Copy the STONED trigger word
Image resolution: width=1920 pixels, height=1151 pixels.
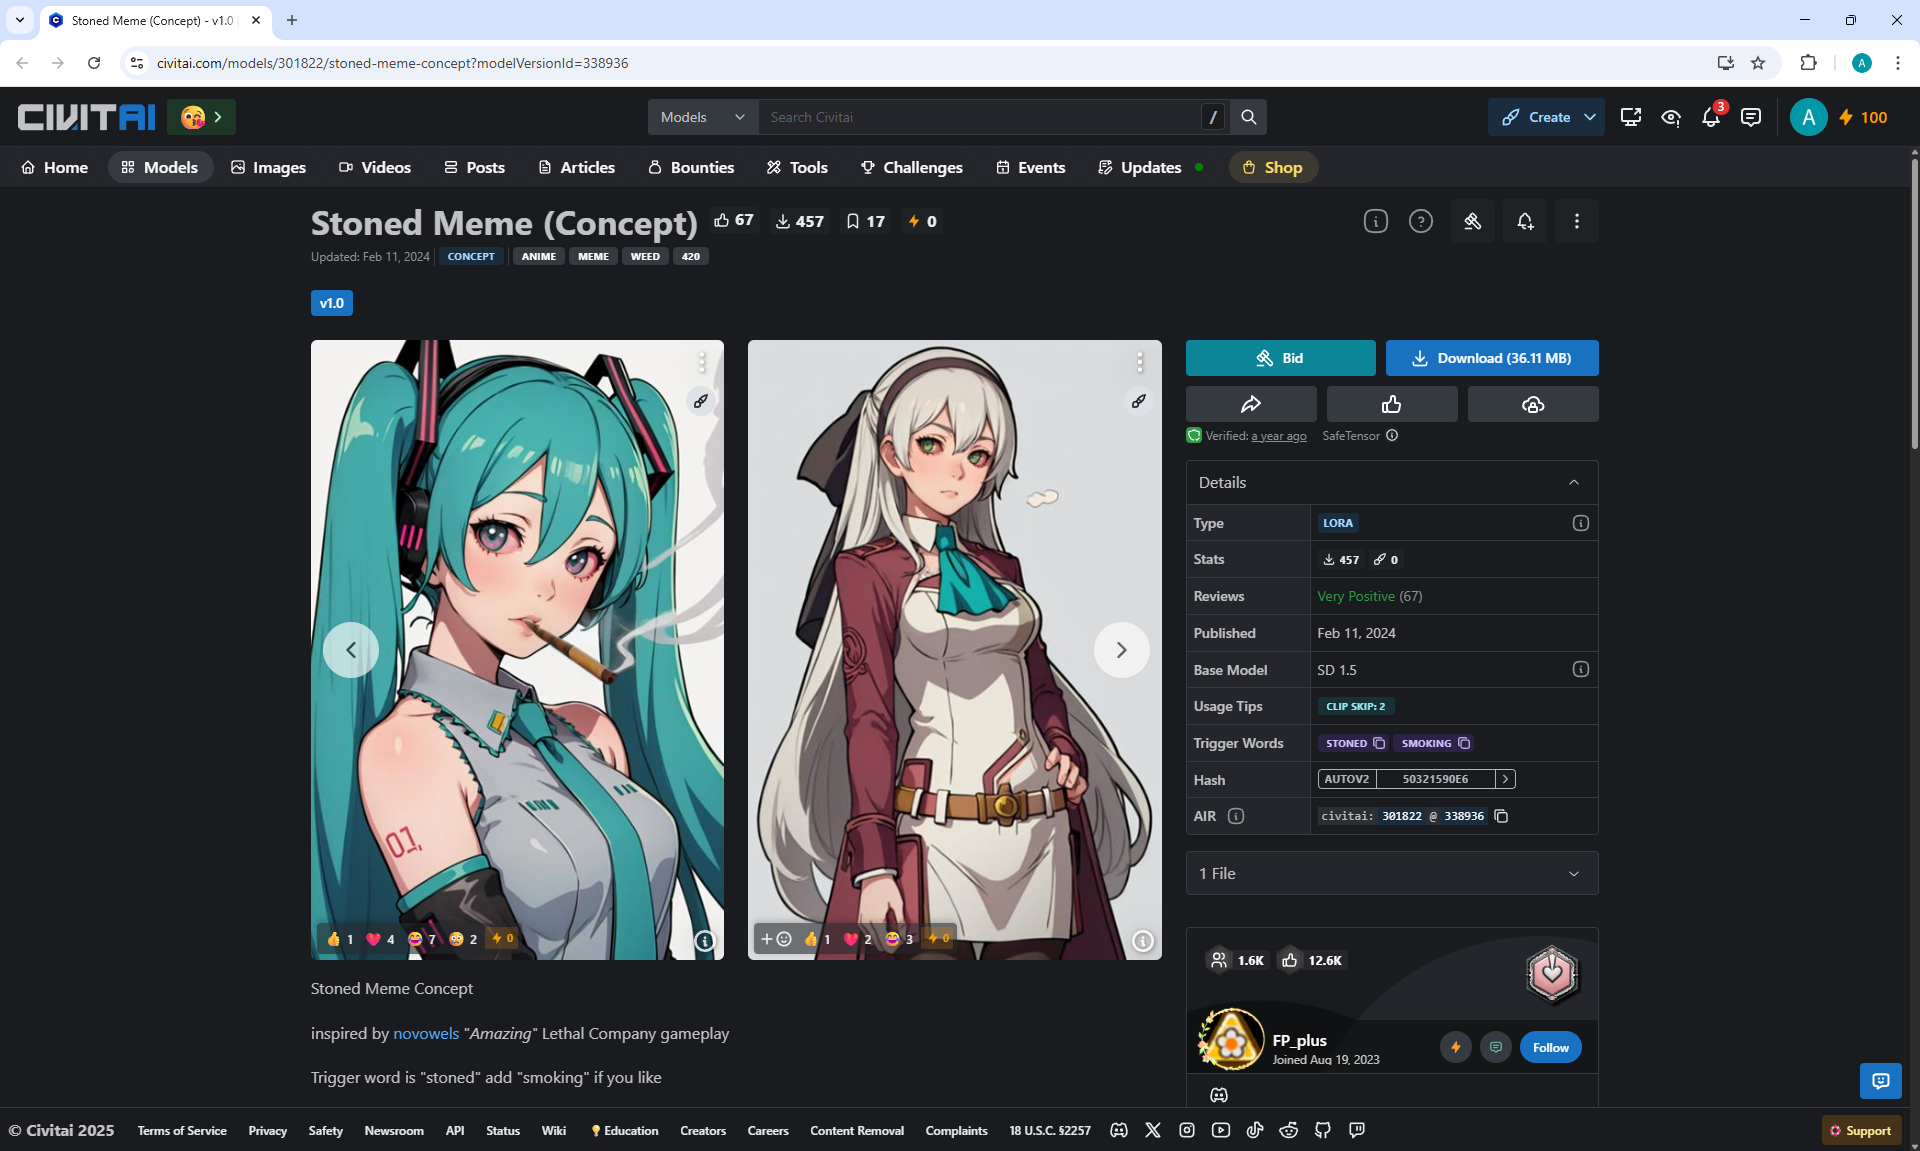tap(1379, 743)
